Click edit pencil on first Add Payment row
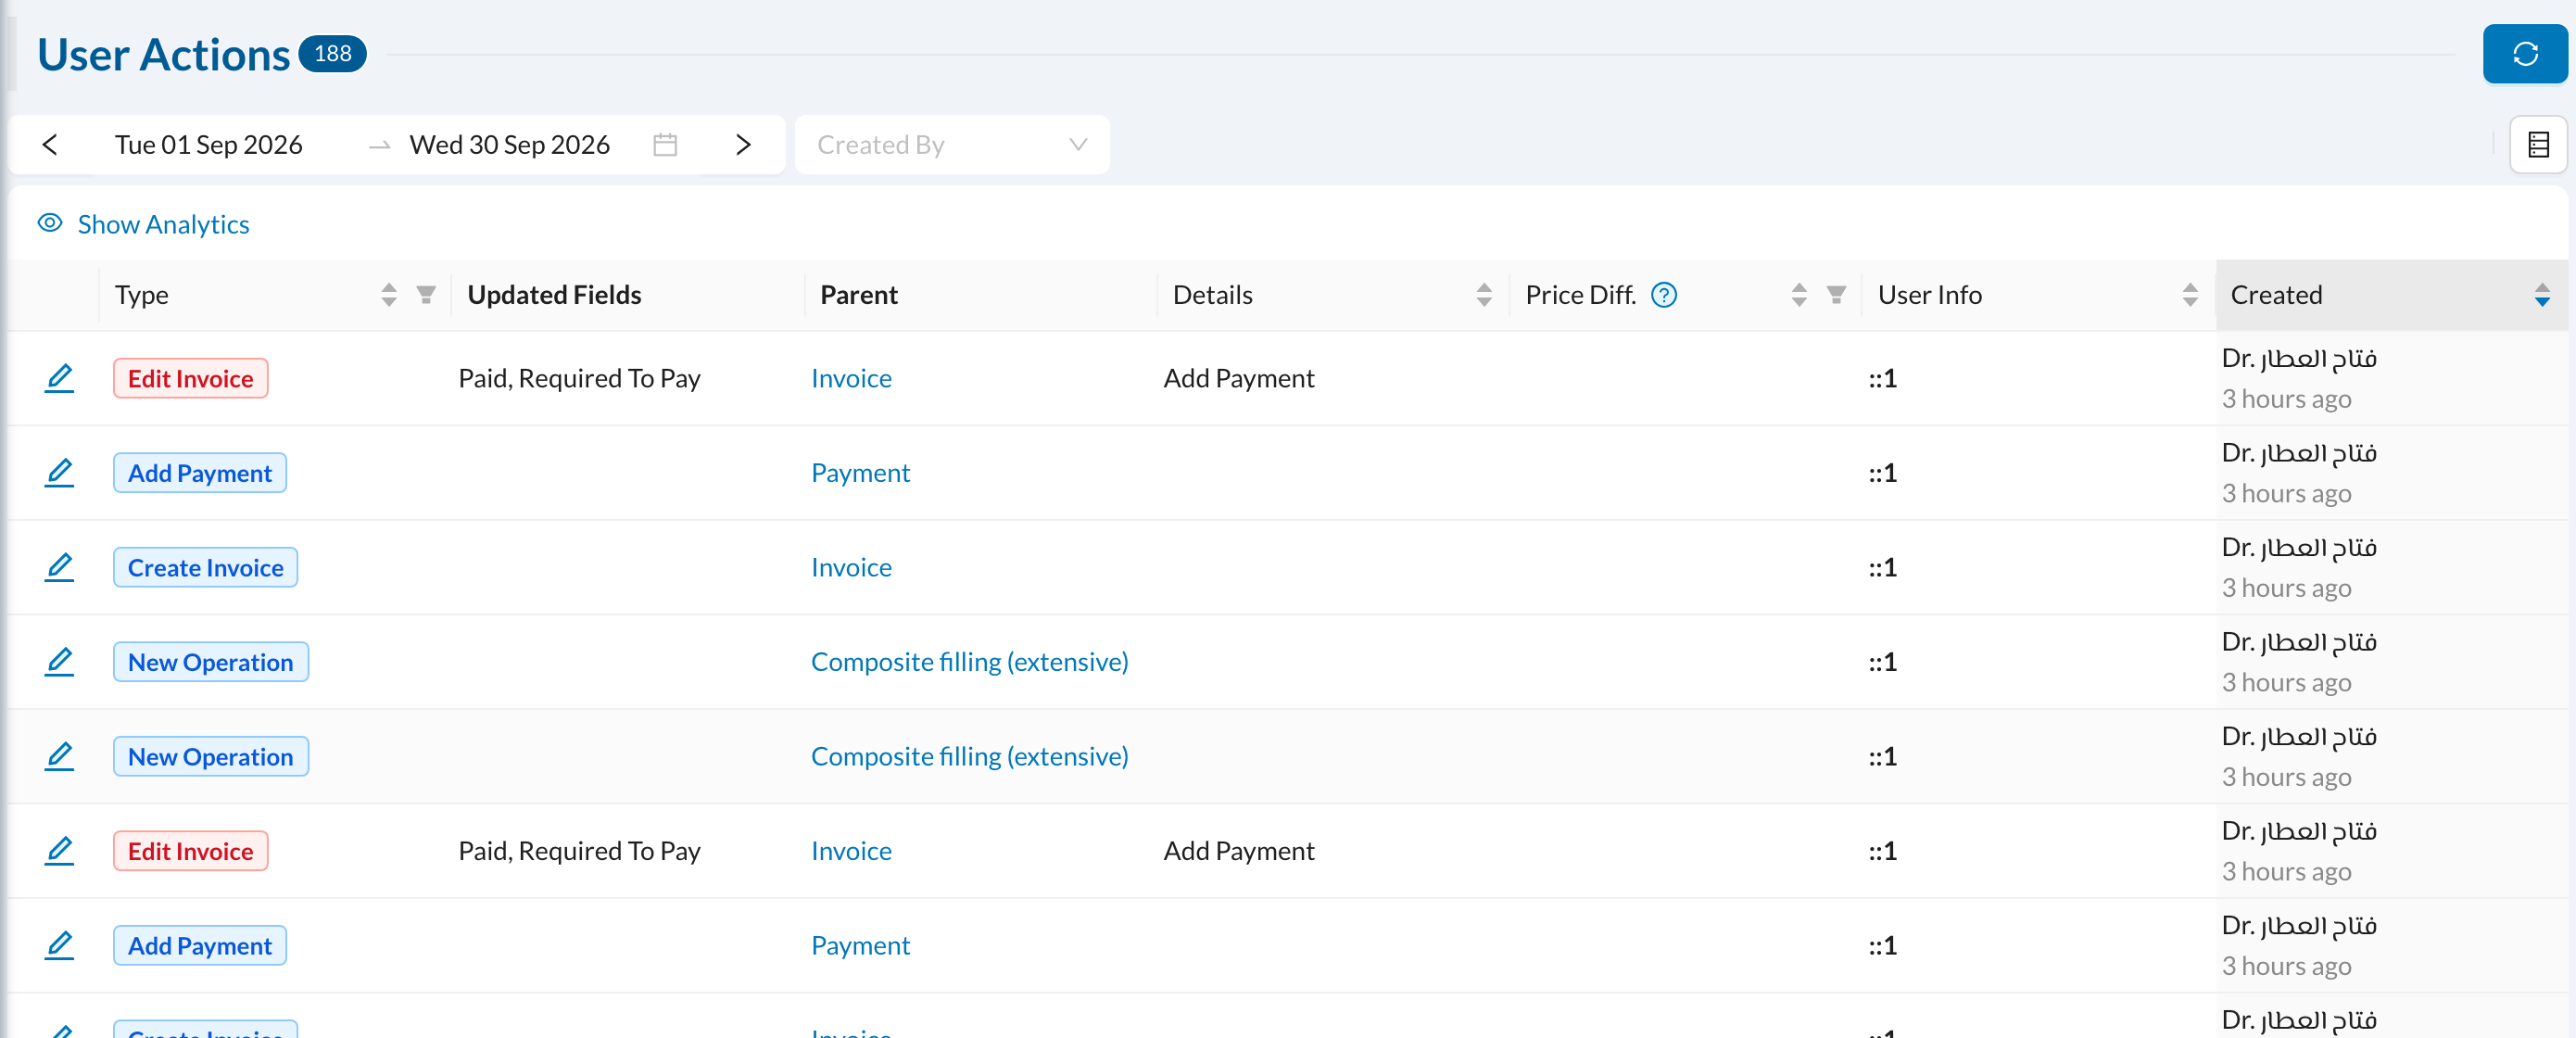 (59, 473)
